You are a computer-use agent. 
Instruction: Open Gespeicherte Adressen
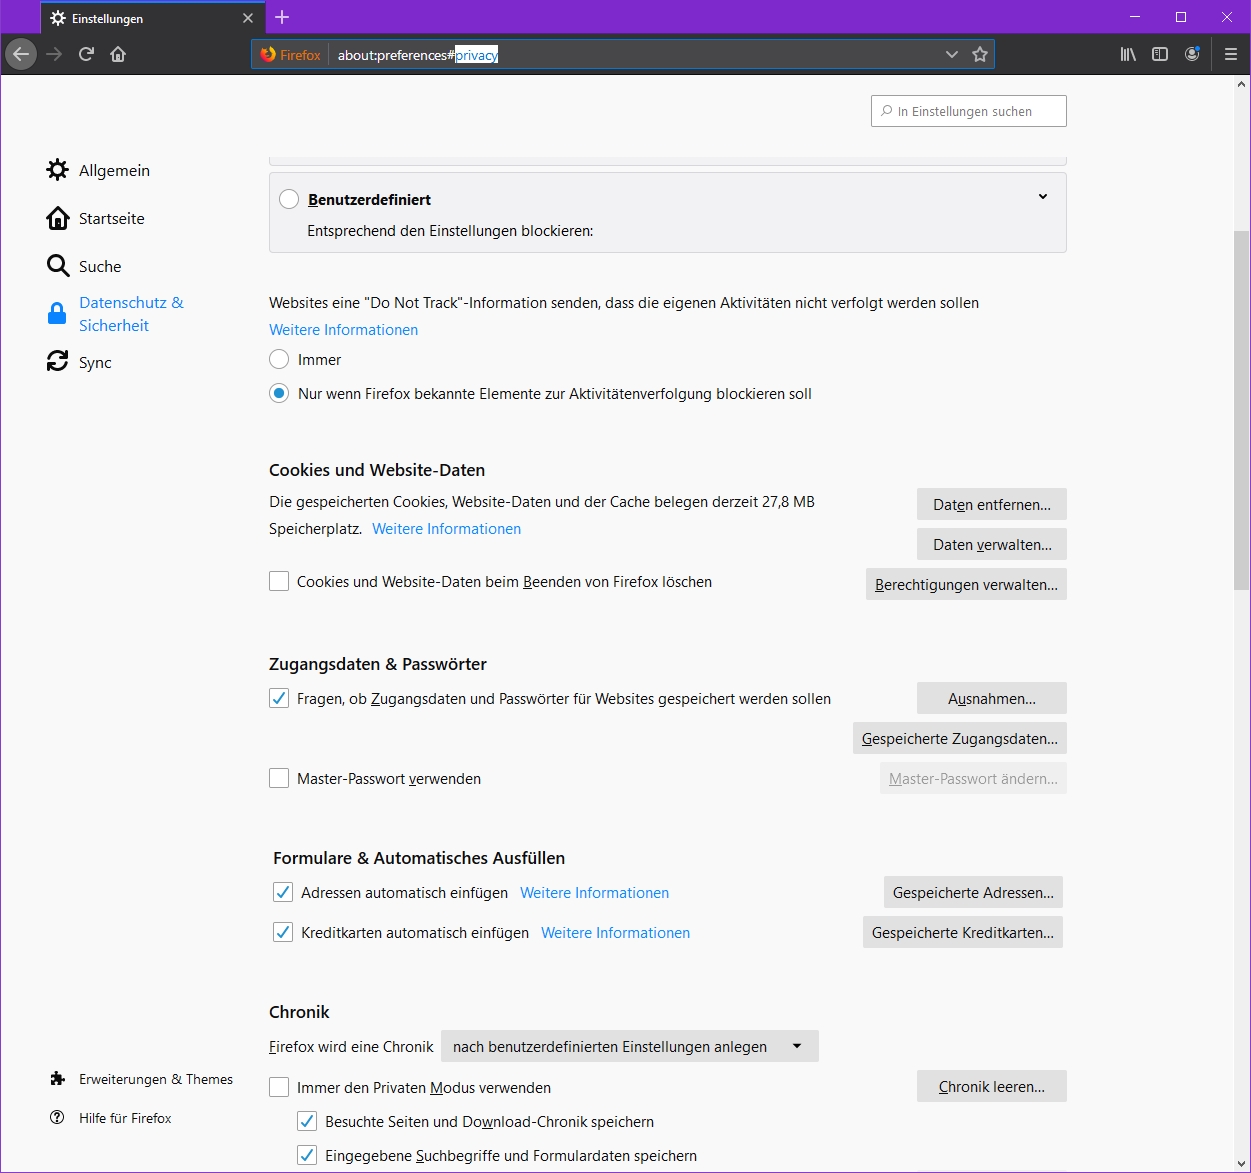pos(973,892)
